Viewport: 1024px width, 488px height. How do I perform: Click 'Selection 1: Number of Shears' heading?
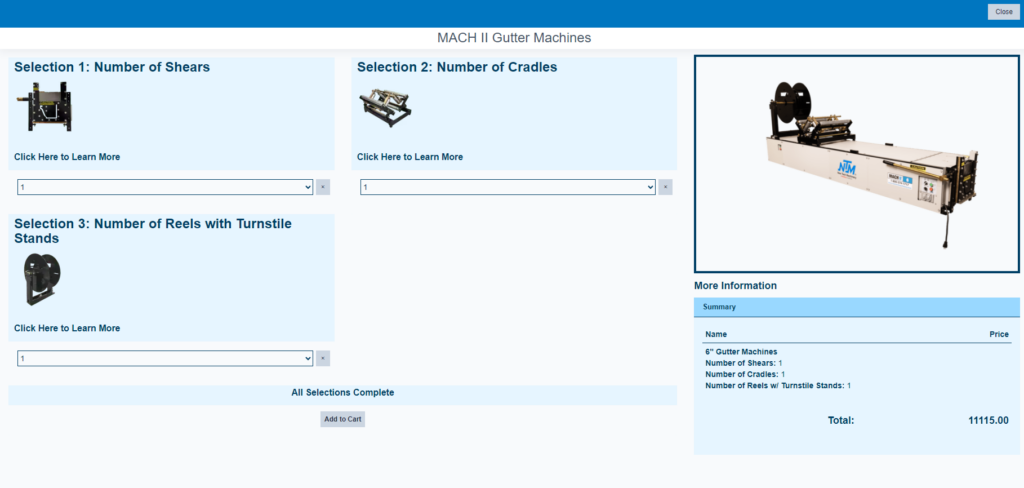pyautogui.click(x=112, y=67)
